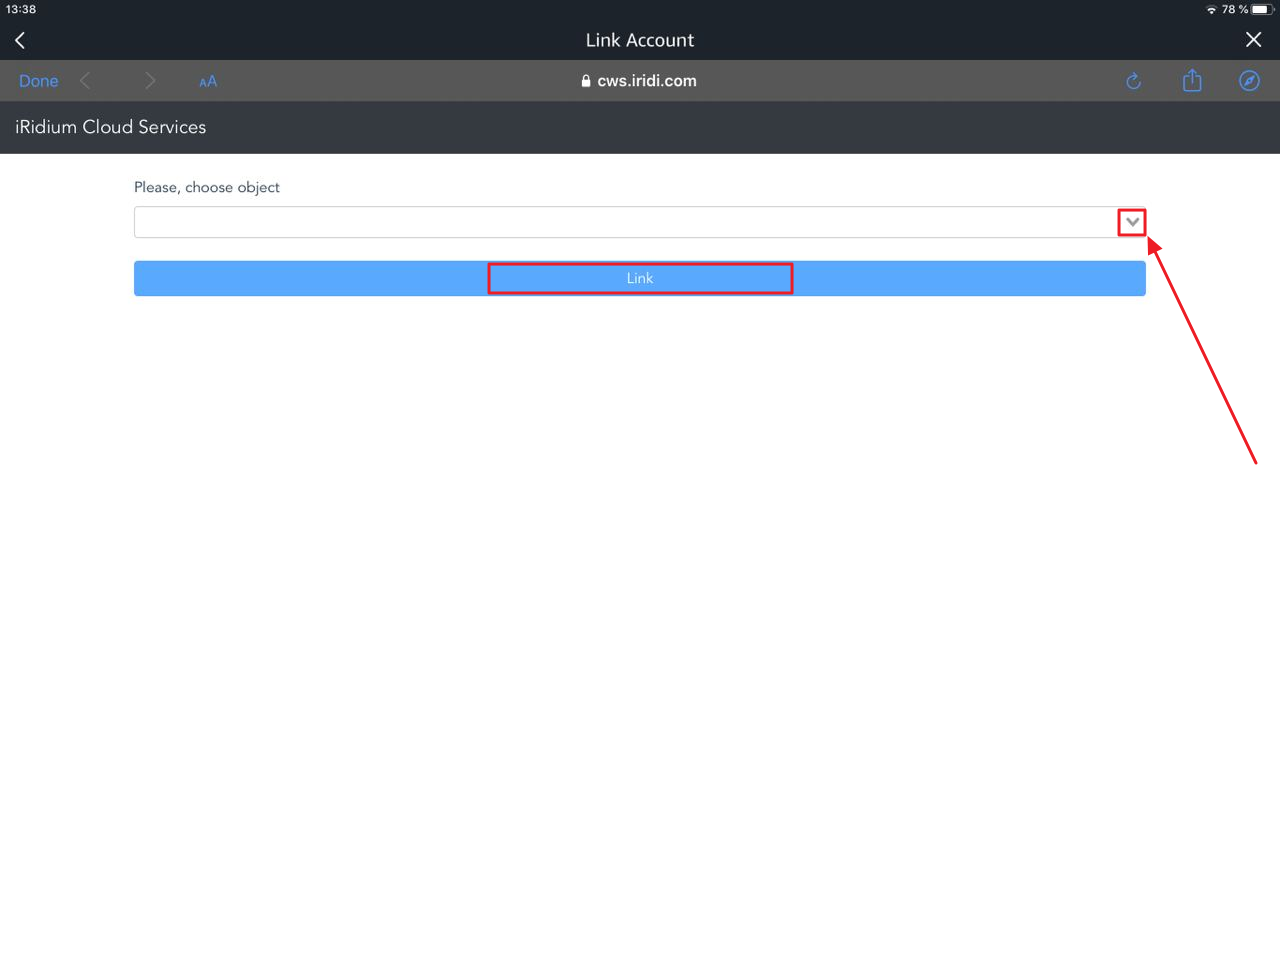The image size is (1280, 960).
Task: Open the AA text size options
Action: pos(208,82)
